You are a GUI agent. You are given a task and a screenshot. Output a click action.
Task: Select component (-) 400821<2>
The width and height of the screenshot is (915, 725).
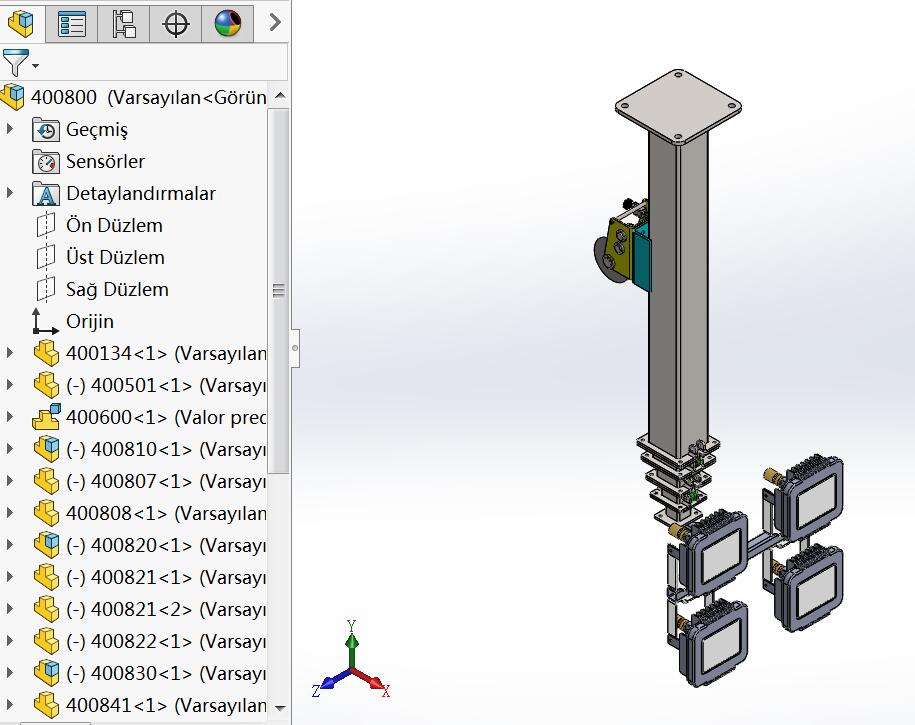166,609
